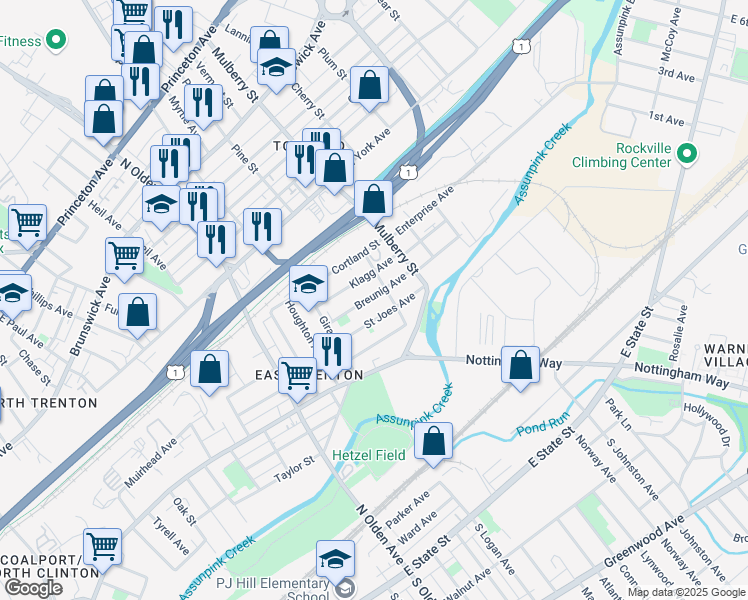748x600 pixels.
Task: Click the Chase St street label
Action: pos(34,368)
